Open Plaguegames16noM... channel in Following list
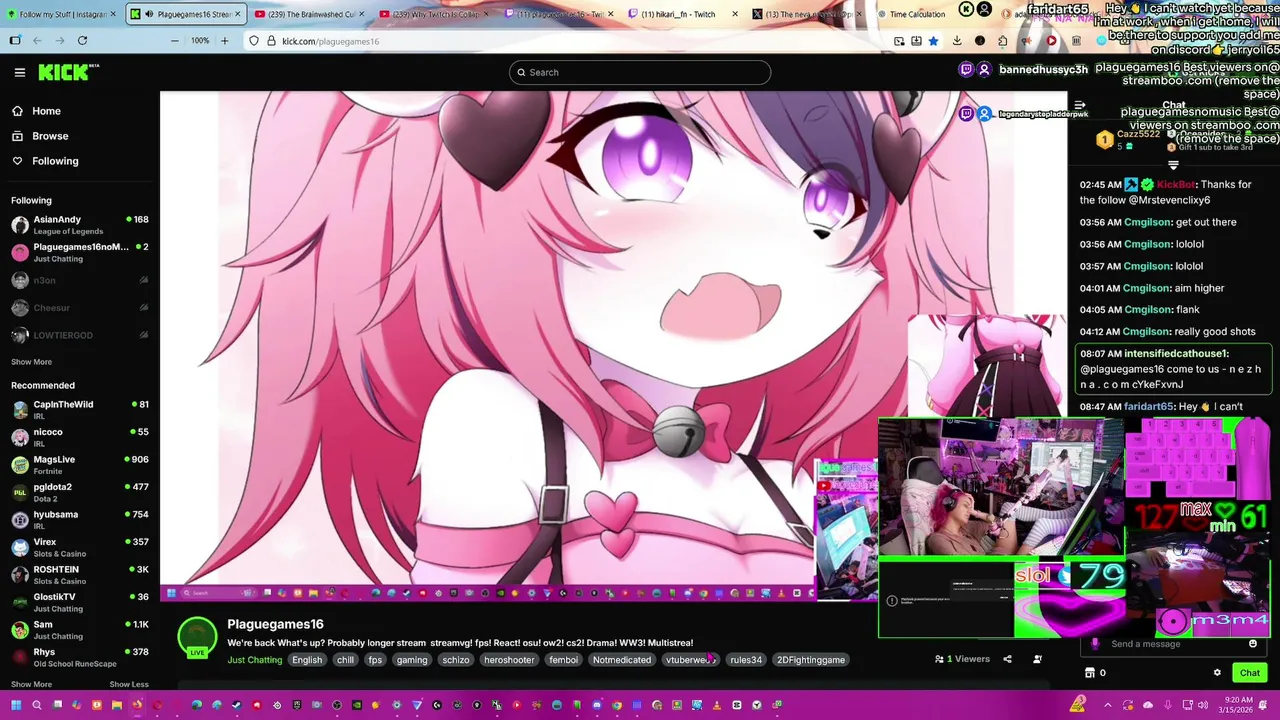The width and height of the screenshot is (1280, 720). [x=80, y=252]
